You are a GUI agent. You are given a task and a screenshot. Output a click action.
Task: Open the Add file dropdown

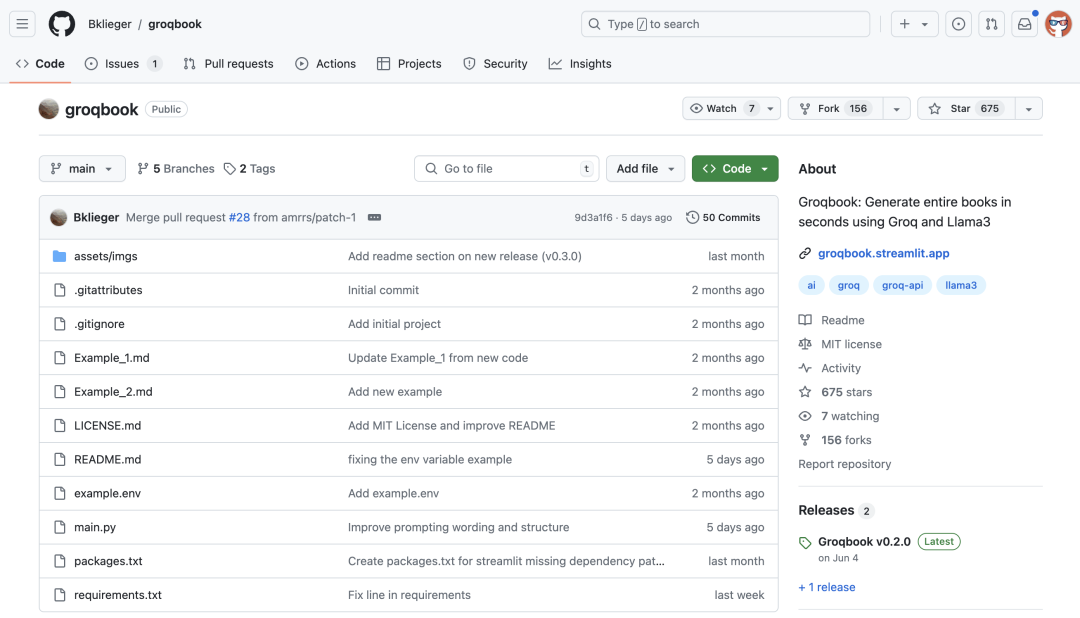pos(645,169)
